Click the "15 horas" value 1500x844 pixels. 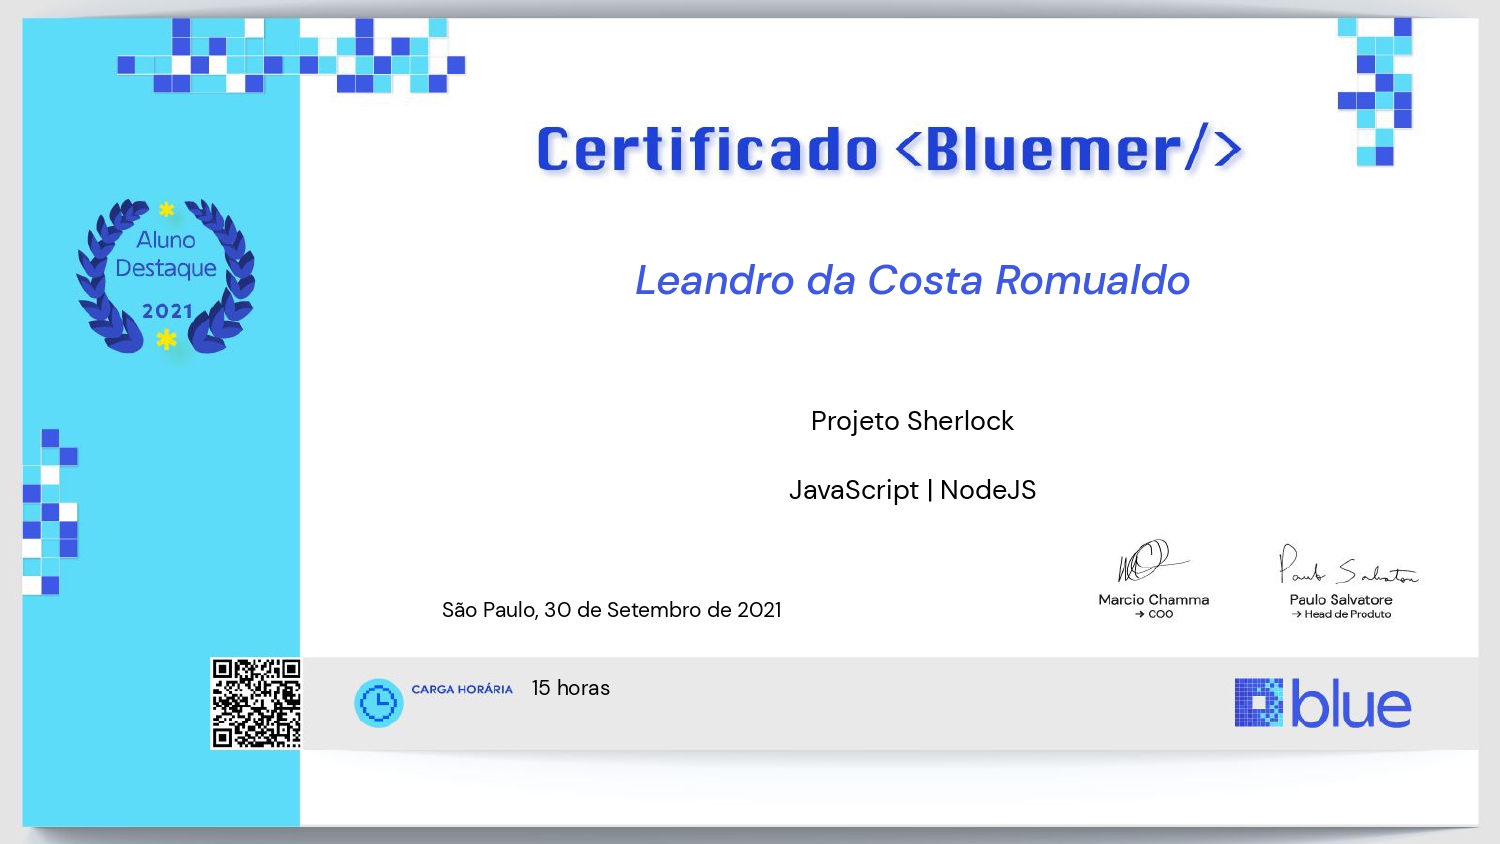pos(571,688)
